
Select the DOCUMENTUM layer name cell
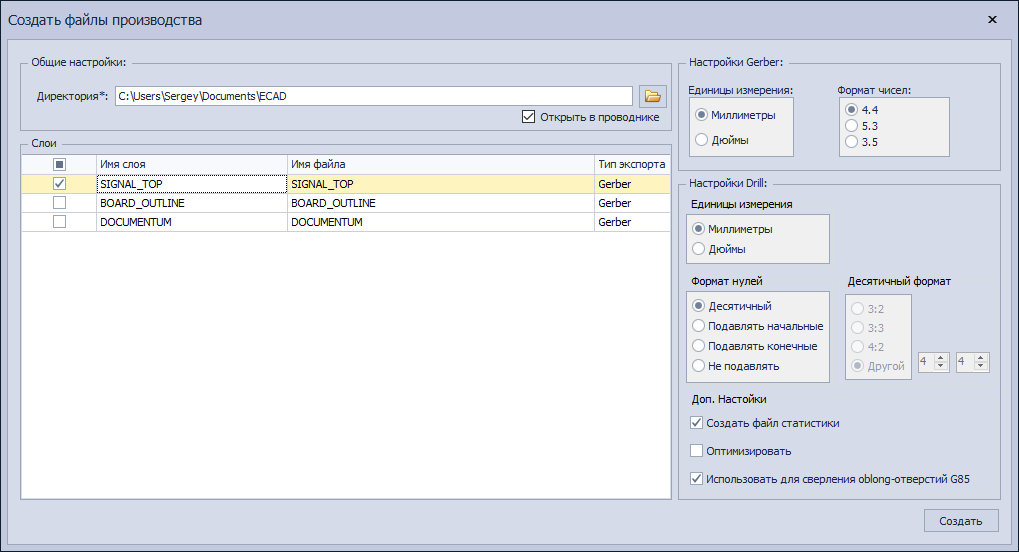[x=192, y=222]
